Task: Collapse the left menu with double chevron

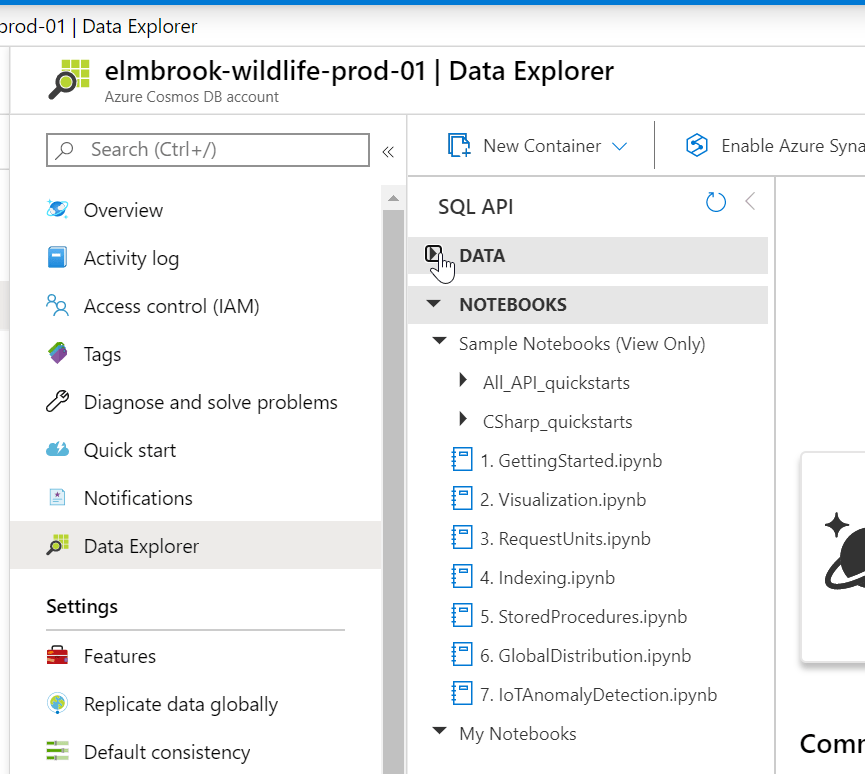Action: pos(388,151)
